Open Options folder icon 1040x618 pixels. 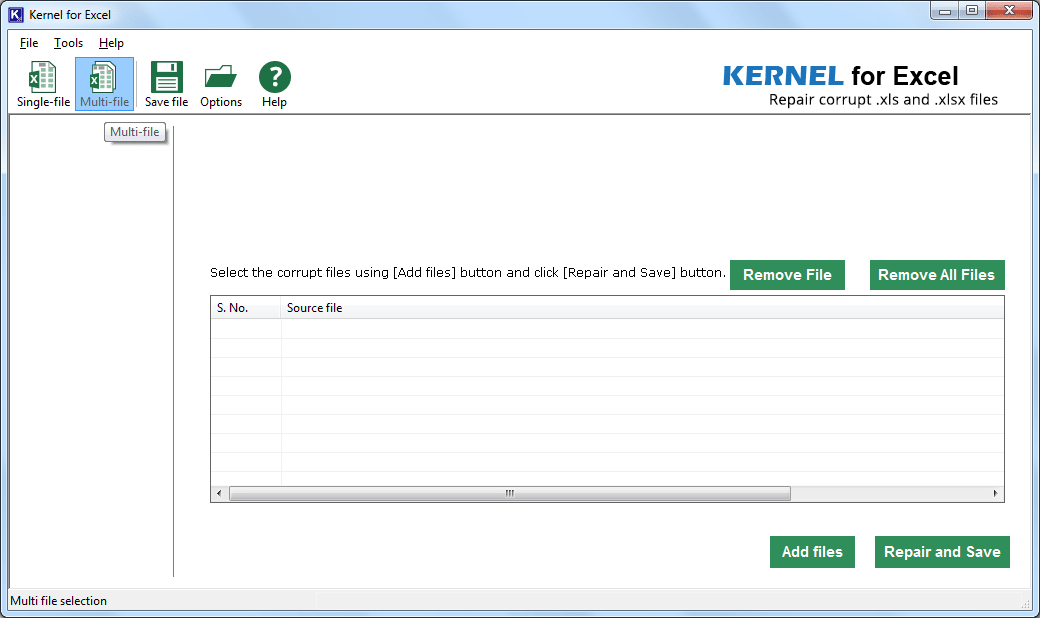pyautogui.click(x=221, y=84)
